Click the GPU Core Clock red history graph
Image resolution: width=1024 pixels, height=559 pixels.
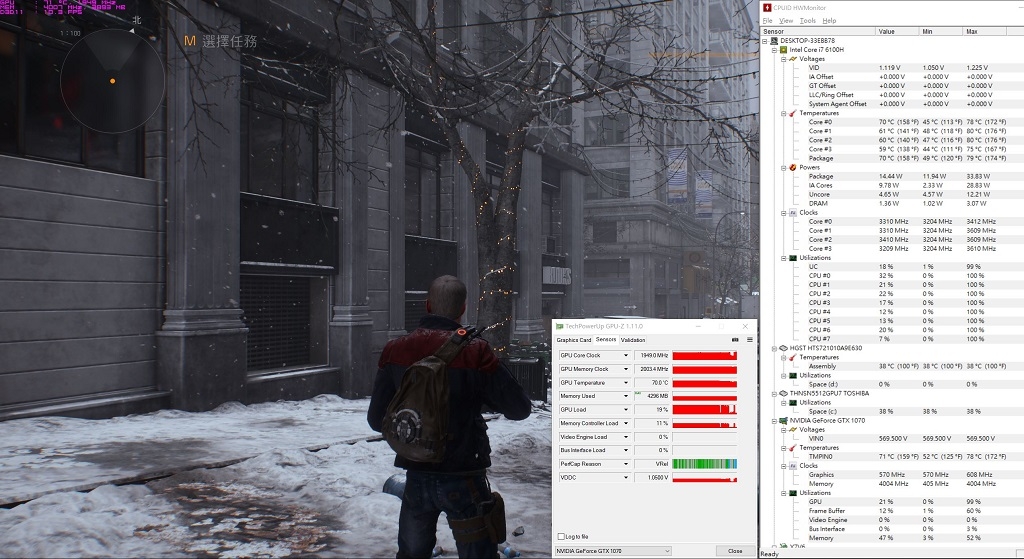705,356
